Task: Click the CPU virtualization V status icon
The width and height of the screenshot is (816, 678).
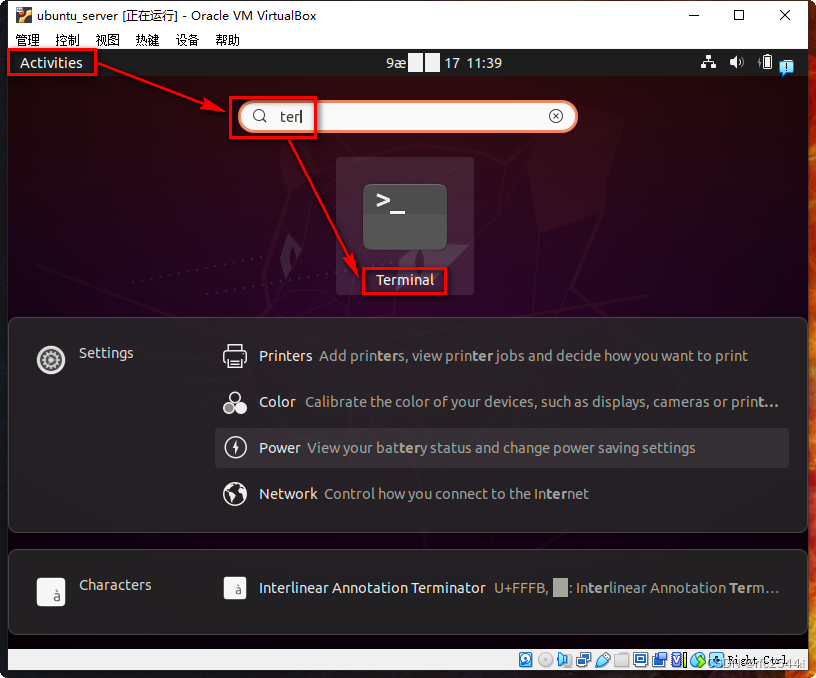Action: [679, 660]
